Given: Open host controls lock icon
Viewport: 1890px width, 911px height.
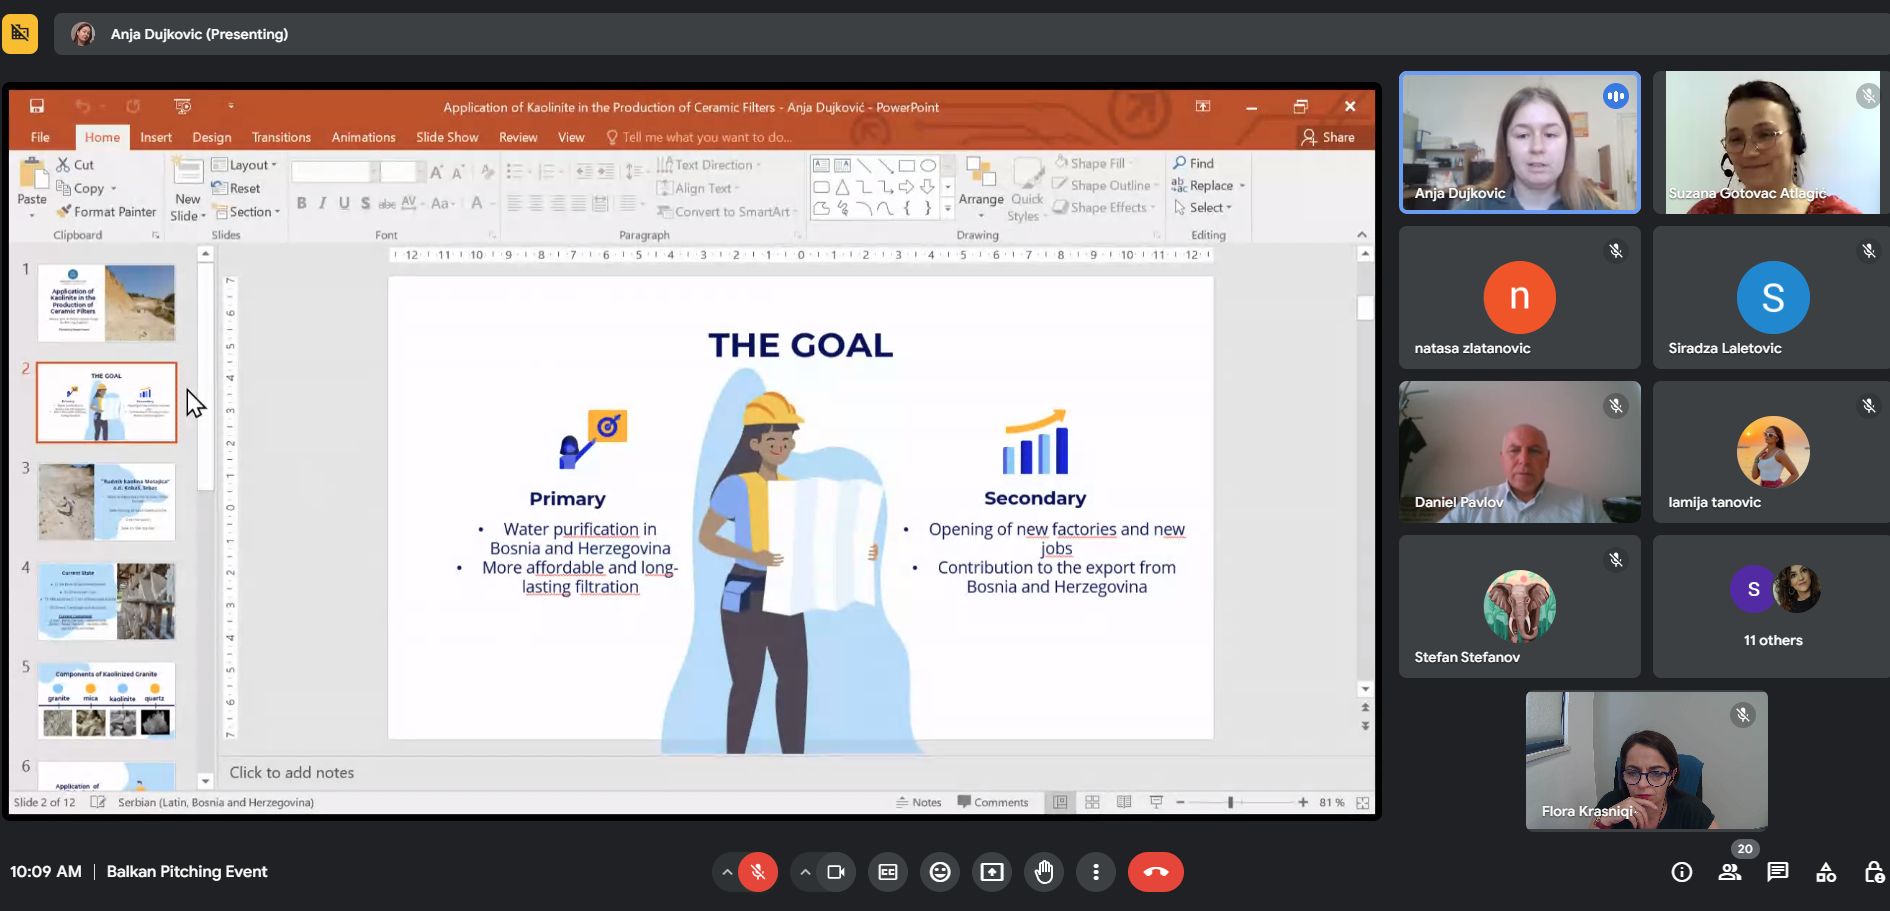Looking at the screenshot, I should [x=1874, y=872].
